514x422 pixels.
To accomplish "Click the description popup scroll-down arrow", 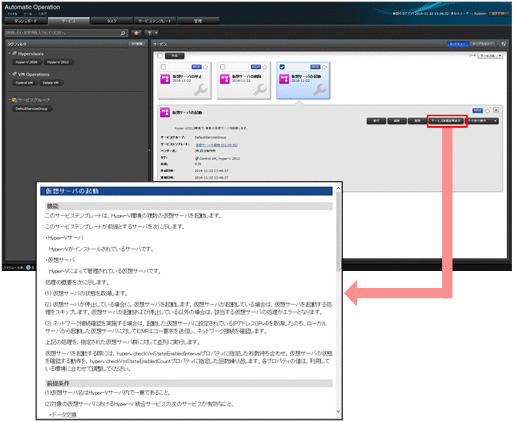I will pyautogui.click(x=338, y=411).
